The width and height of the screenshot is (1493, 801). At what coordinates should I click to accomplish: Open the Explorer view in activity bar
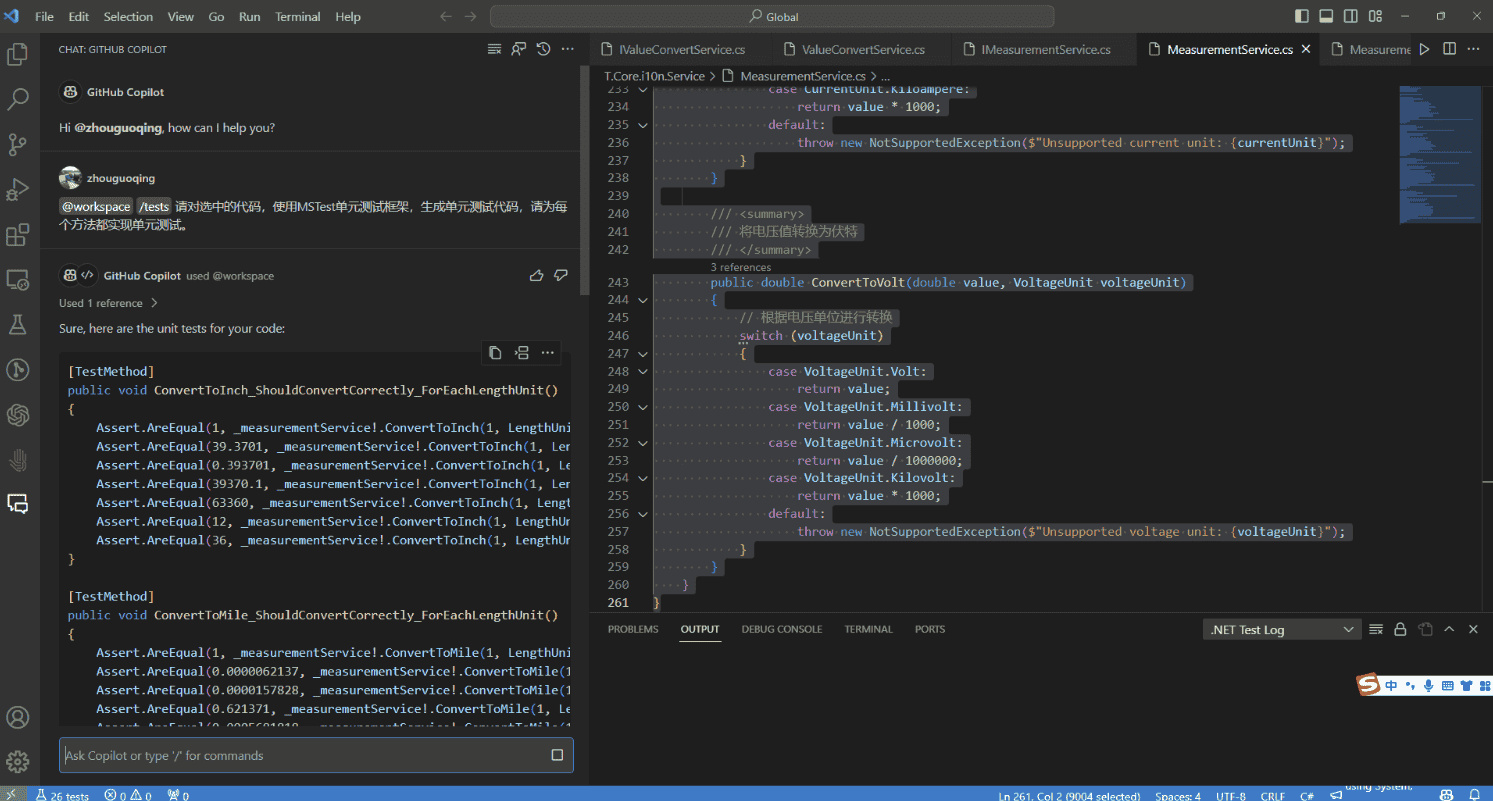17,54
